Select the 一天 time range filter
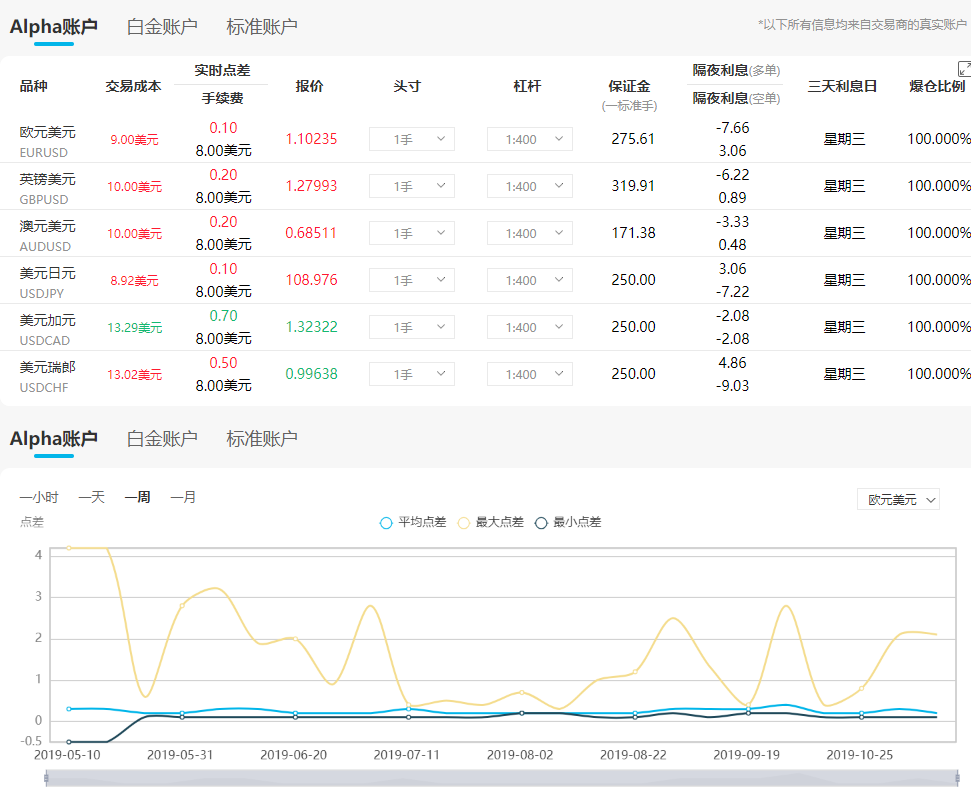Image resolution: width=971 pixels, height=792 pixels. click(91, 496)
